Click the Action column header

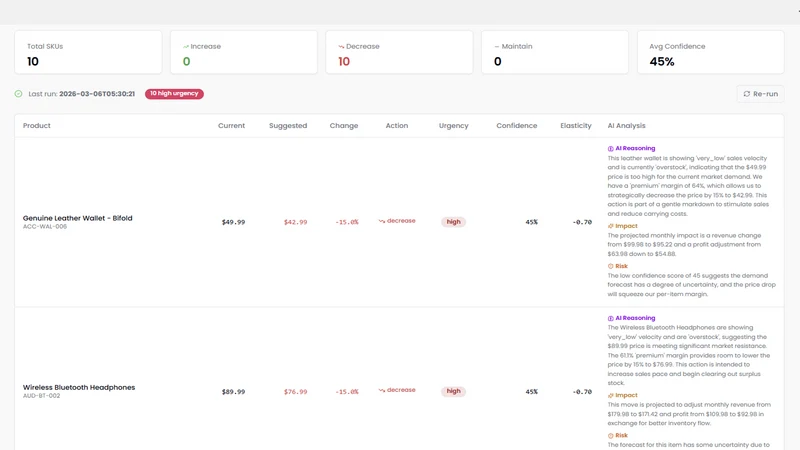point(397,126)
